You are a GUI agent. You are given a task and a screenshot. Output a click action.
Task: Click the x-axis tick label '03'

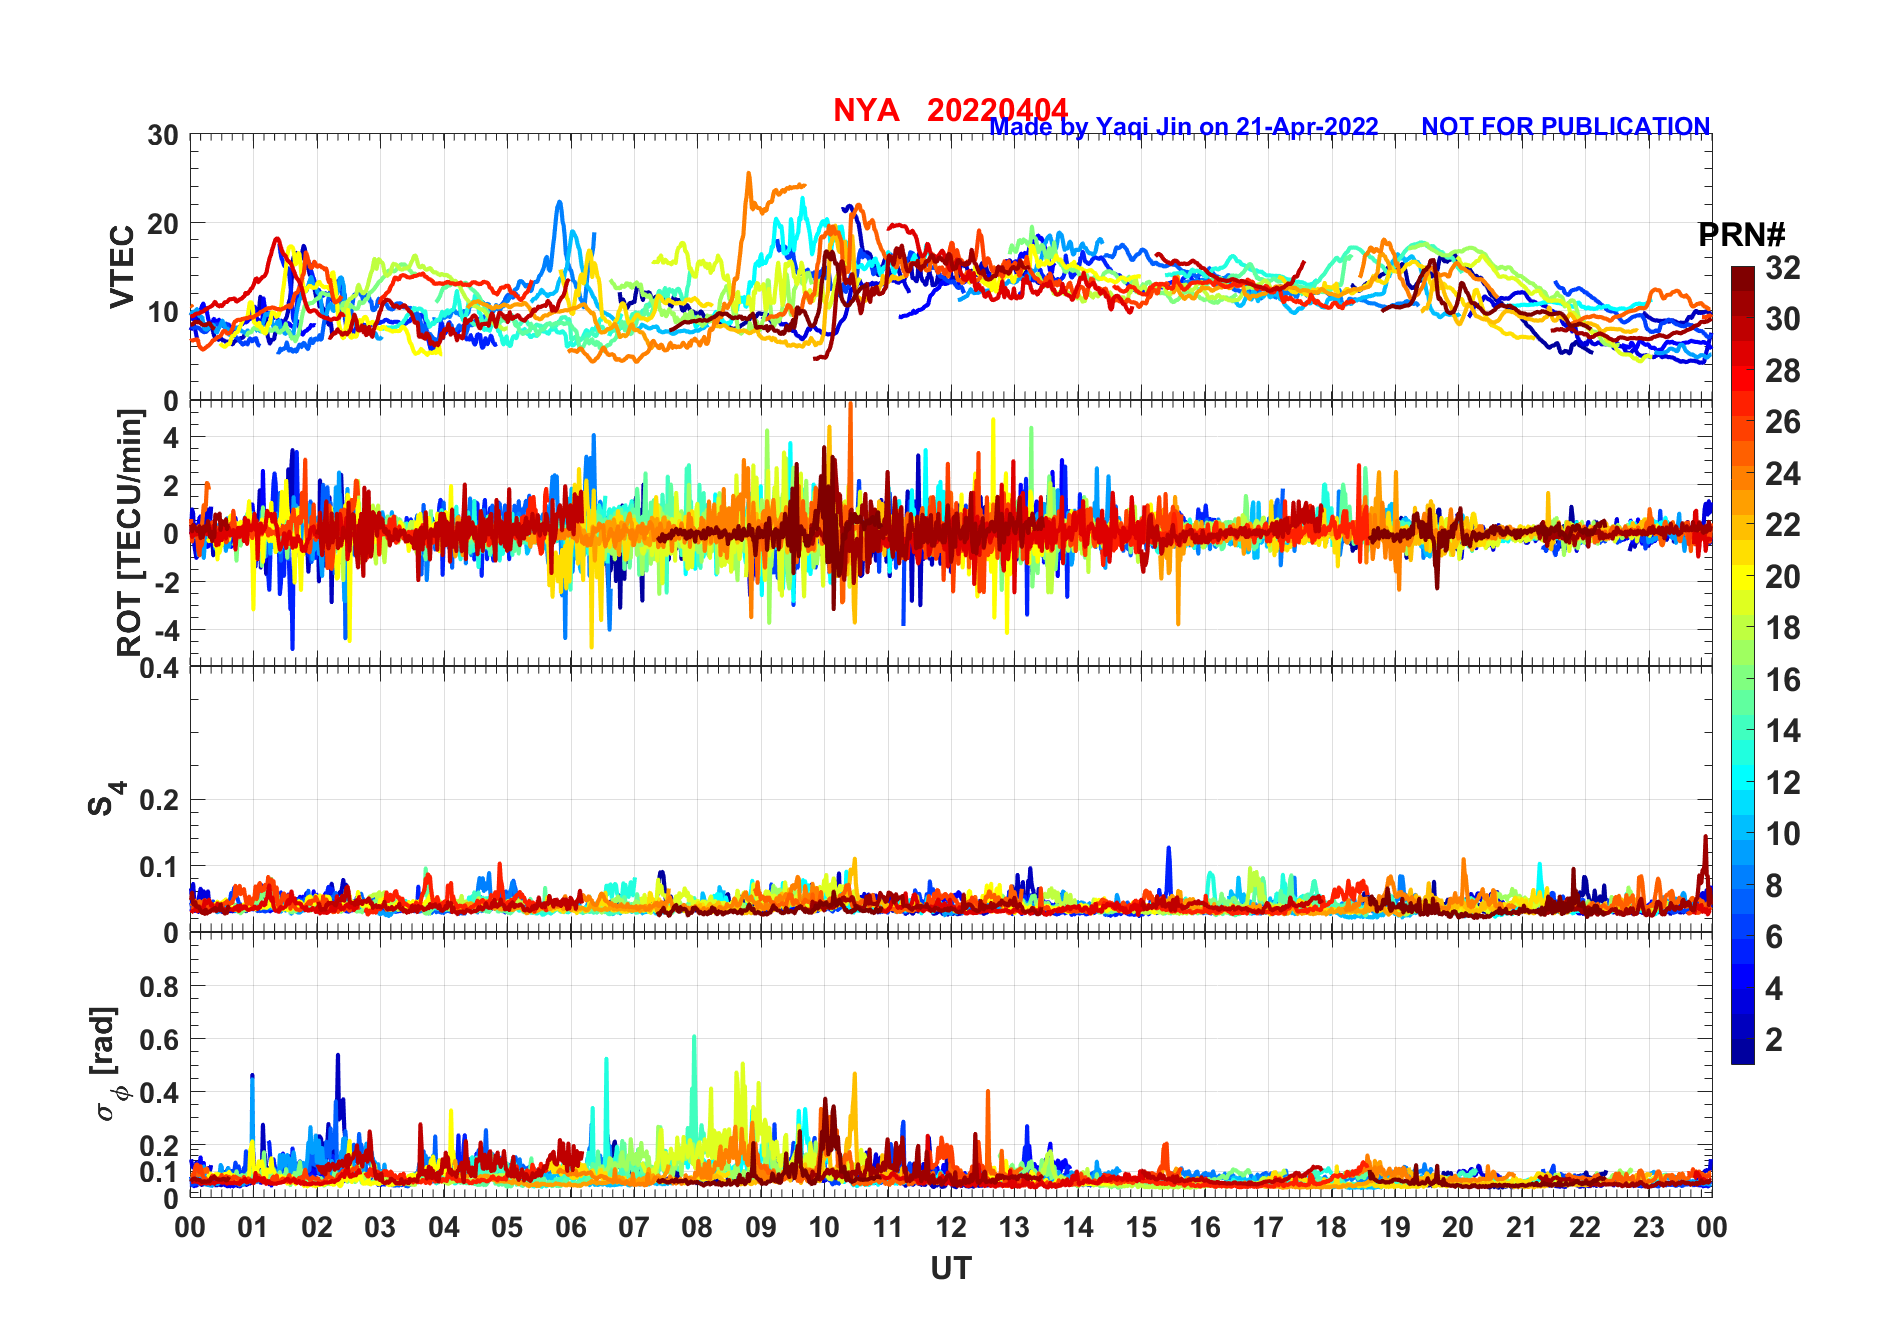[x=380, y=1227]
